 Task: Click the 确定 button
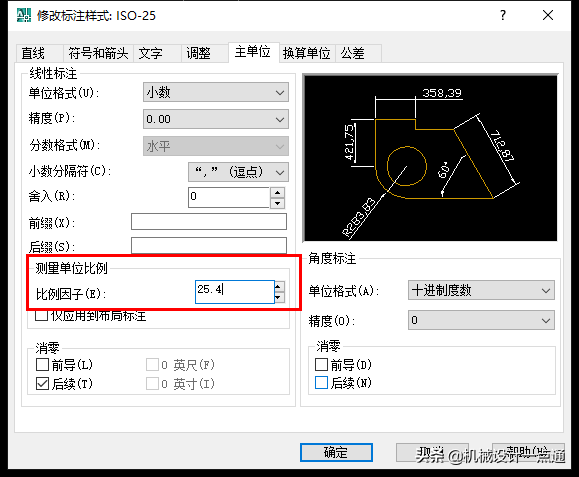coord(336,452)
